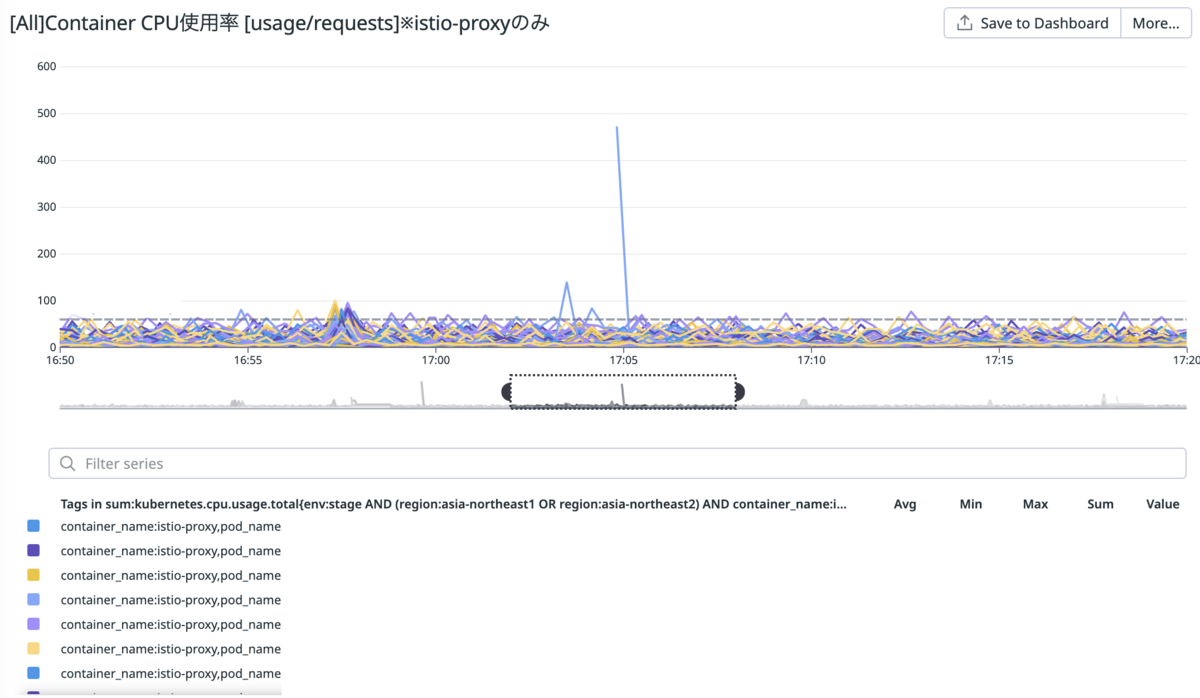Click inside the dotted time range selection box

click(623, 391)
